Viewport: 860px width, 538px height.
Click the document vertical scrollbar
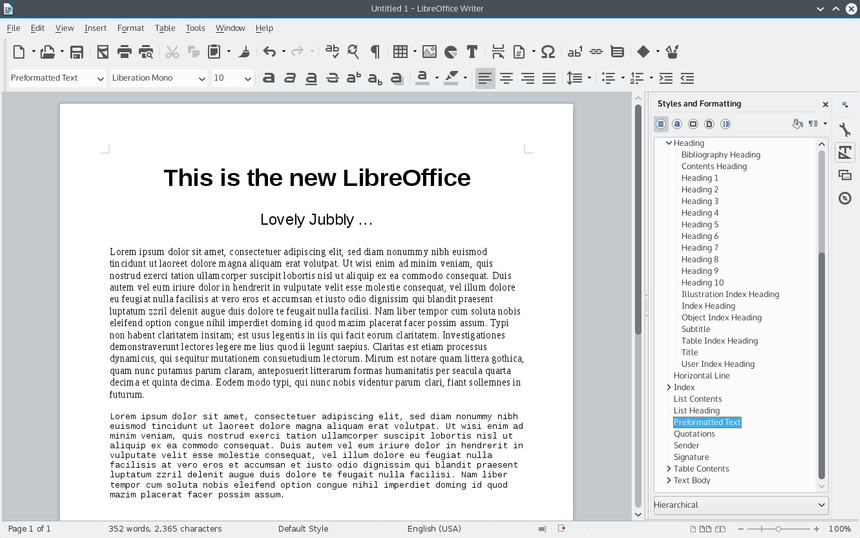638,219
